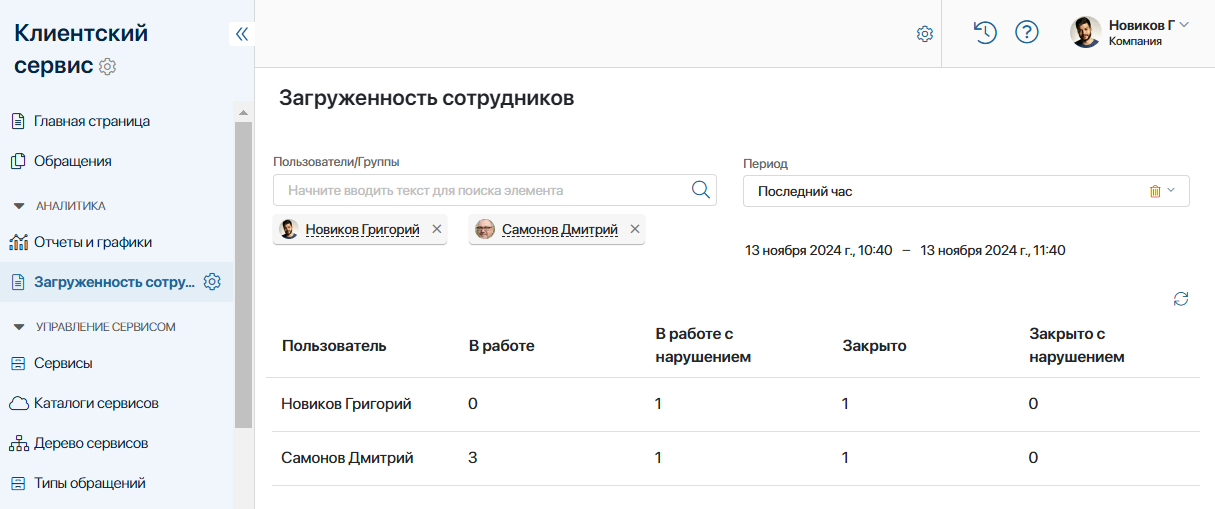Clear the period with trash icon
This screenshot has height=509, width=1215.
pyautogui.click(x=1155, y=191)
